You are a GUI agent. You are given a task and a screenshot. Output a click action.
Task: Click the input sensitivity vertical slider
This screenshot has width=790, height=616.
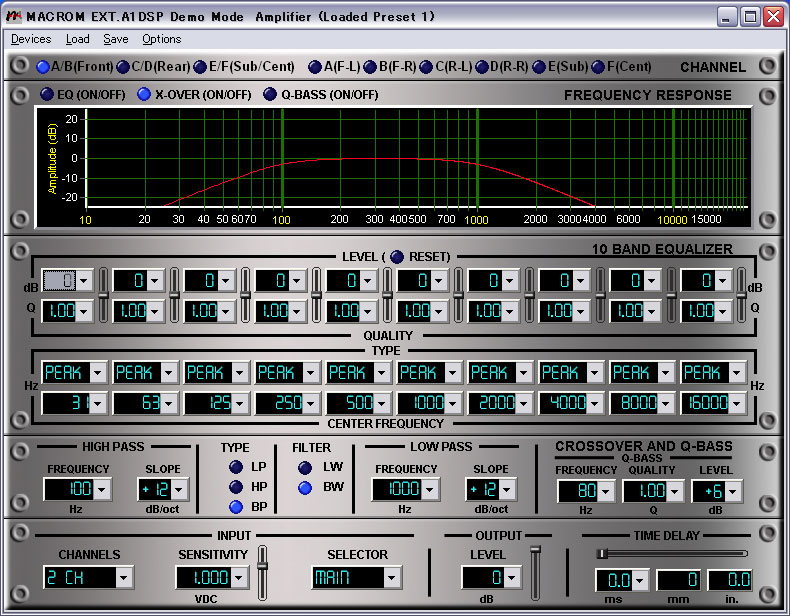[262, 573]
